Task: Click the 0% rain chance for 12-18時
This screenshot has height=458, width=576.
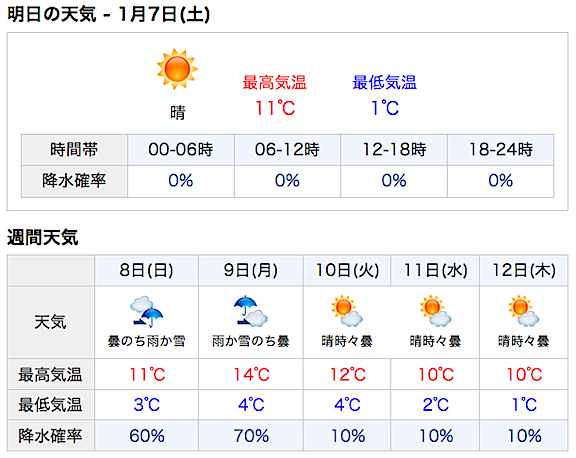Action: (394, 181)
